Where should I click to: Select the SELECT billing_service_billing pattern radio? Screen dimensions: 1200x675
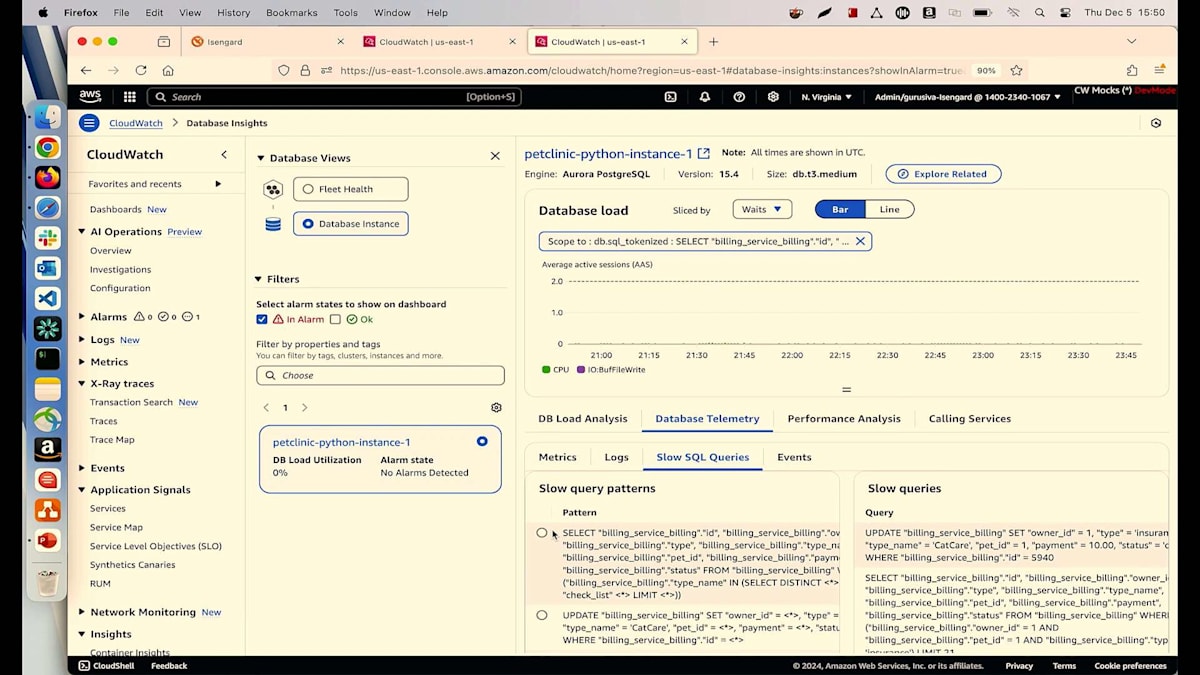(542, 533)
